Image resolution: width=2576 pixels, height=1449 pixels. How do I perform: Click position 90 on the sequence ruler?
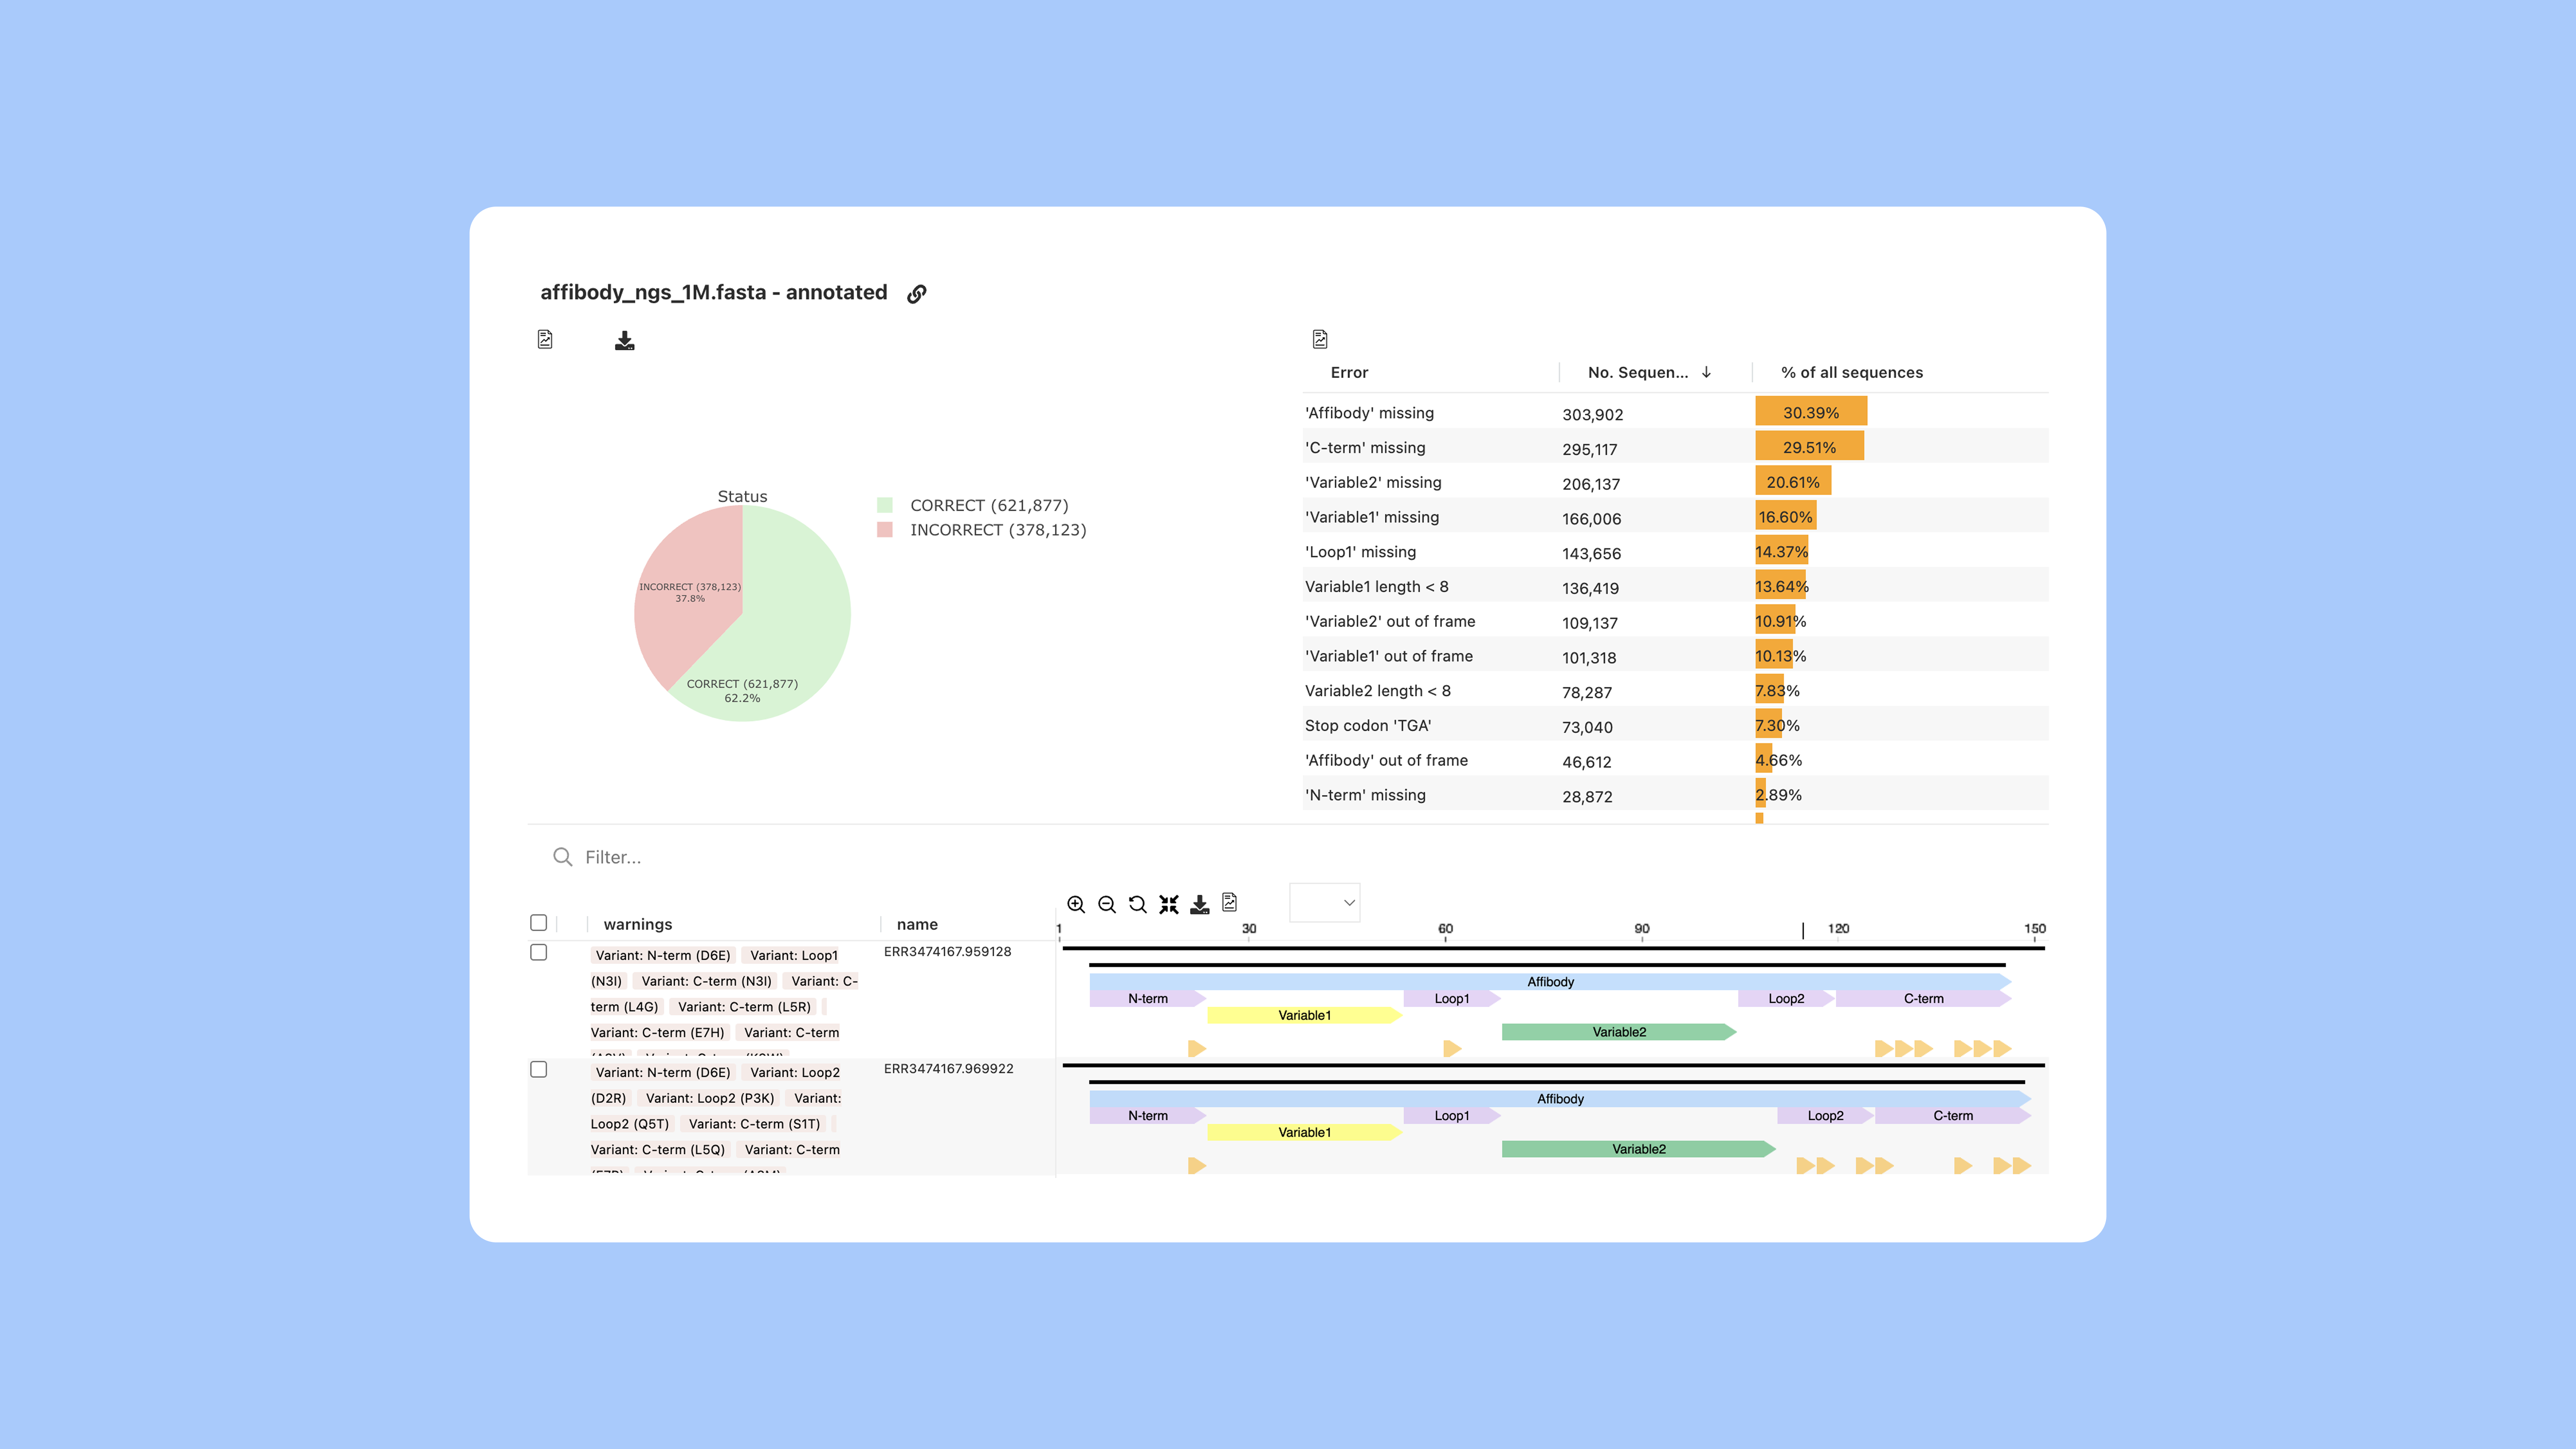coord(1642,929)
